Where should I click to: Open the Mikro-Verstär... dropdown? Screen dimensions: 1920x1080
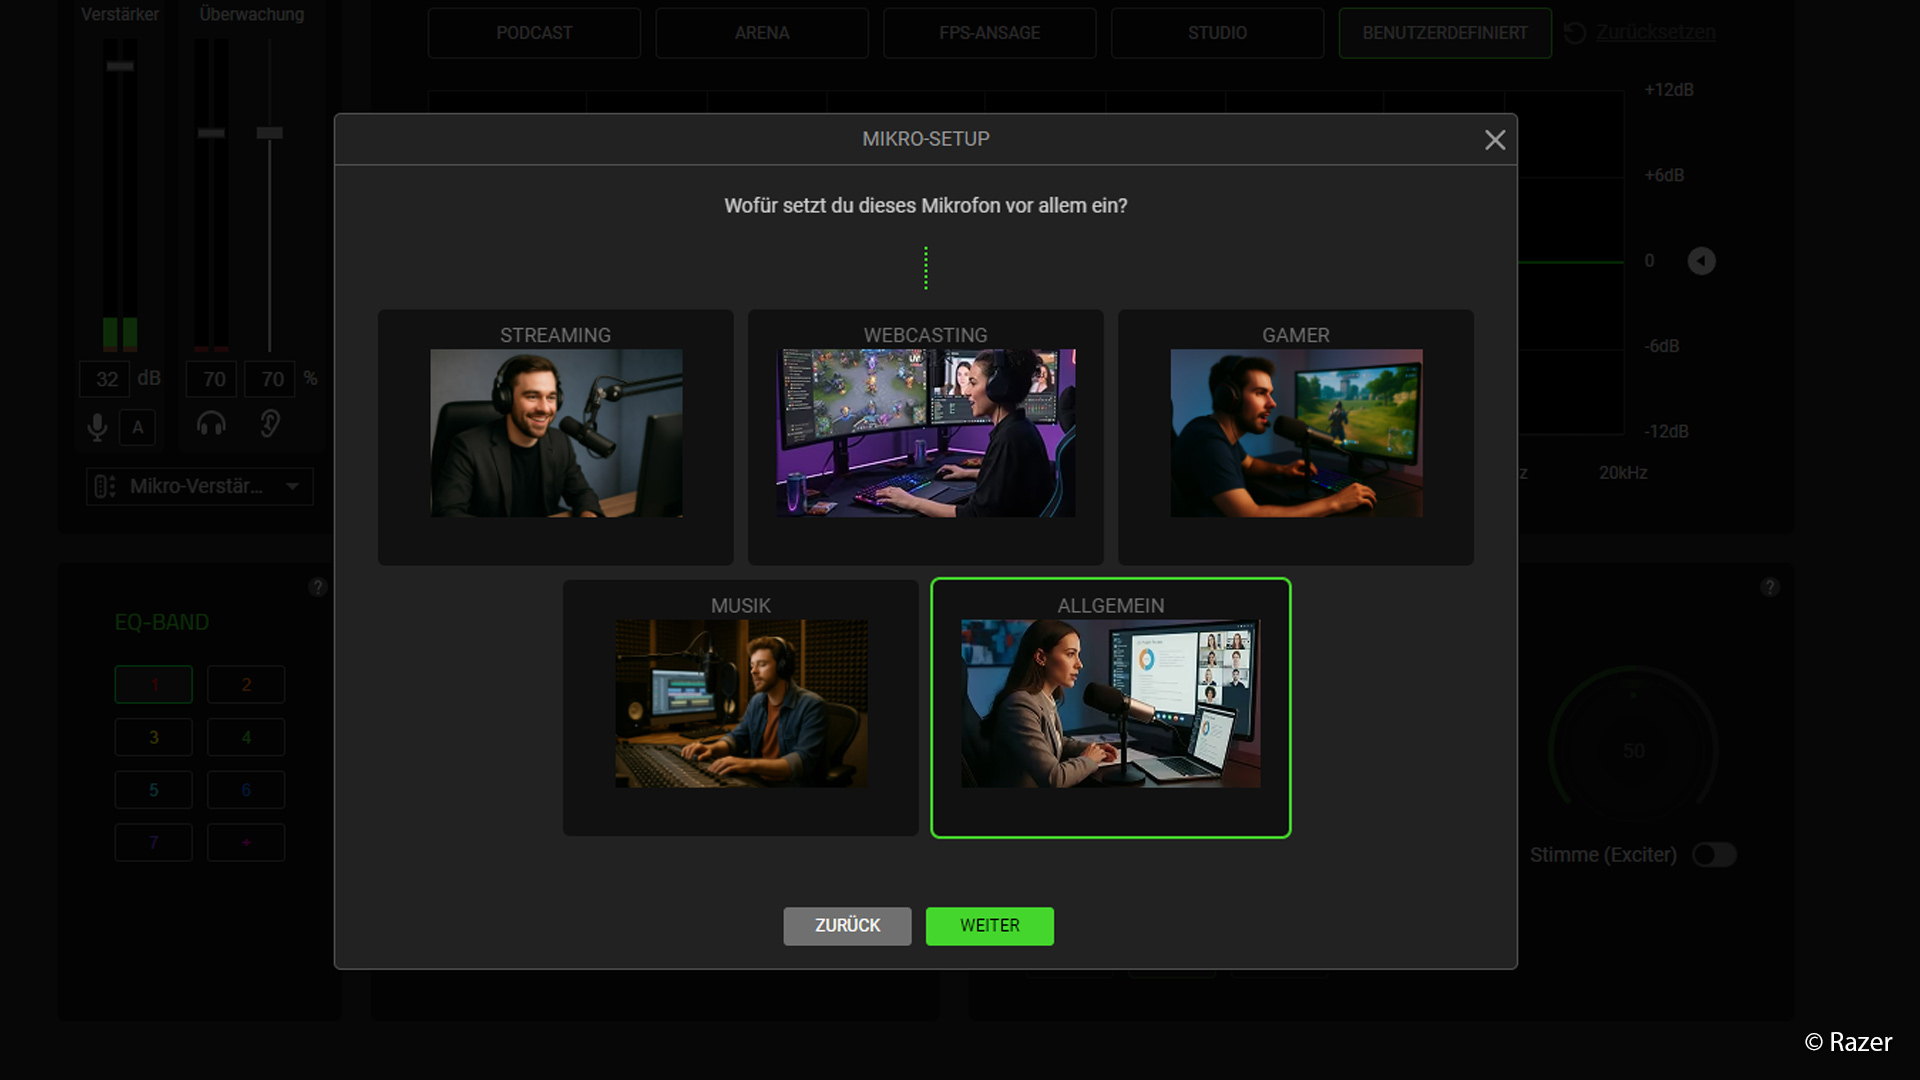(x=200, y=487)
